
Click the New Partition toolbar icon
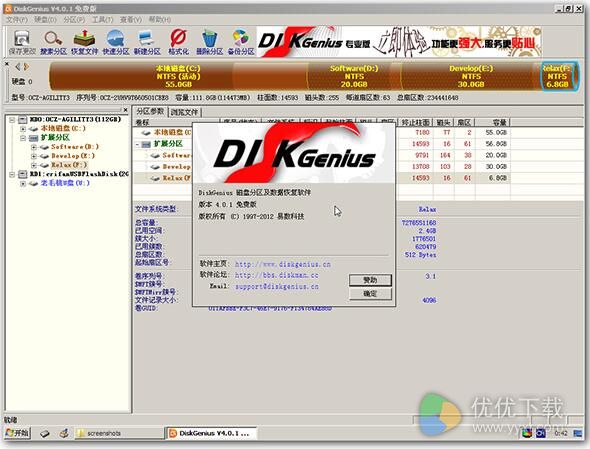tap(147, 43)
